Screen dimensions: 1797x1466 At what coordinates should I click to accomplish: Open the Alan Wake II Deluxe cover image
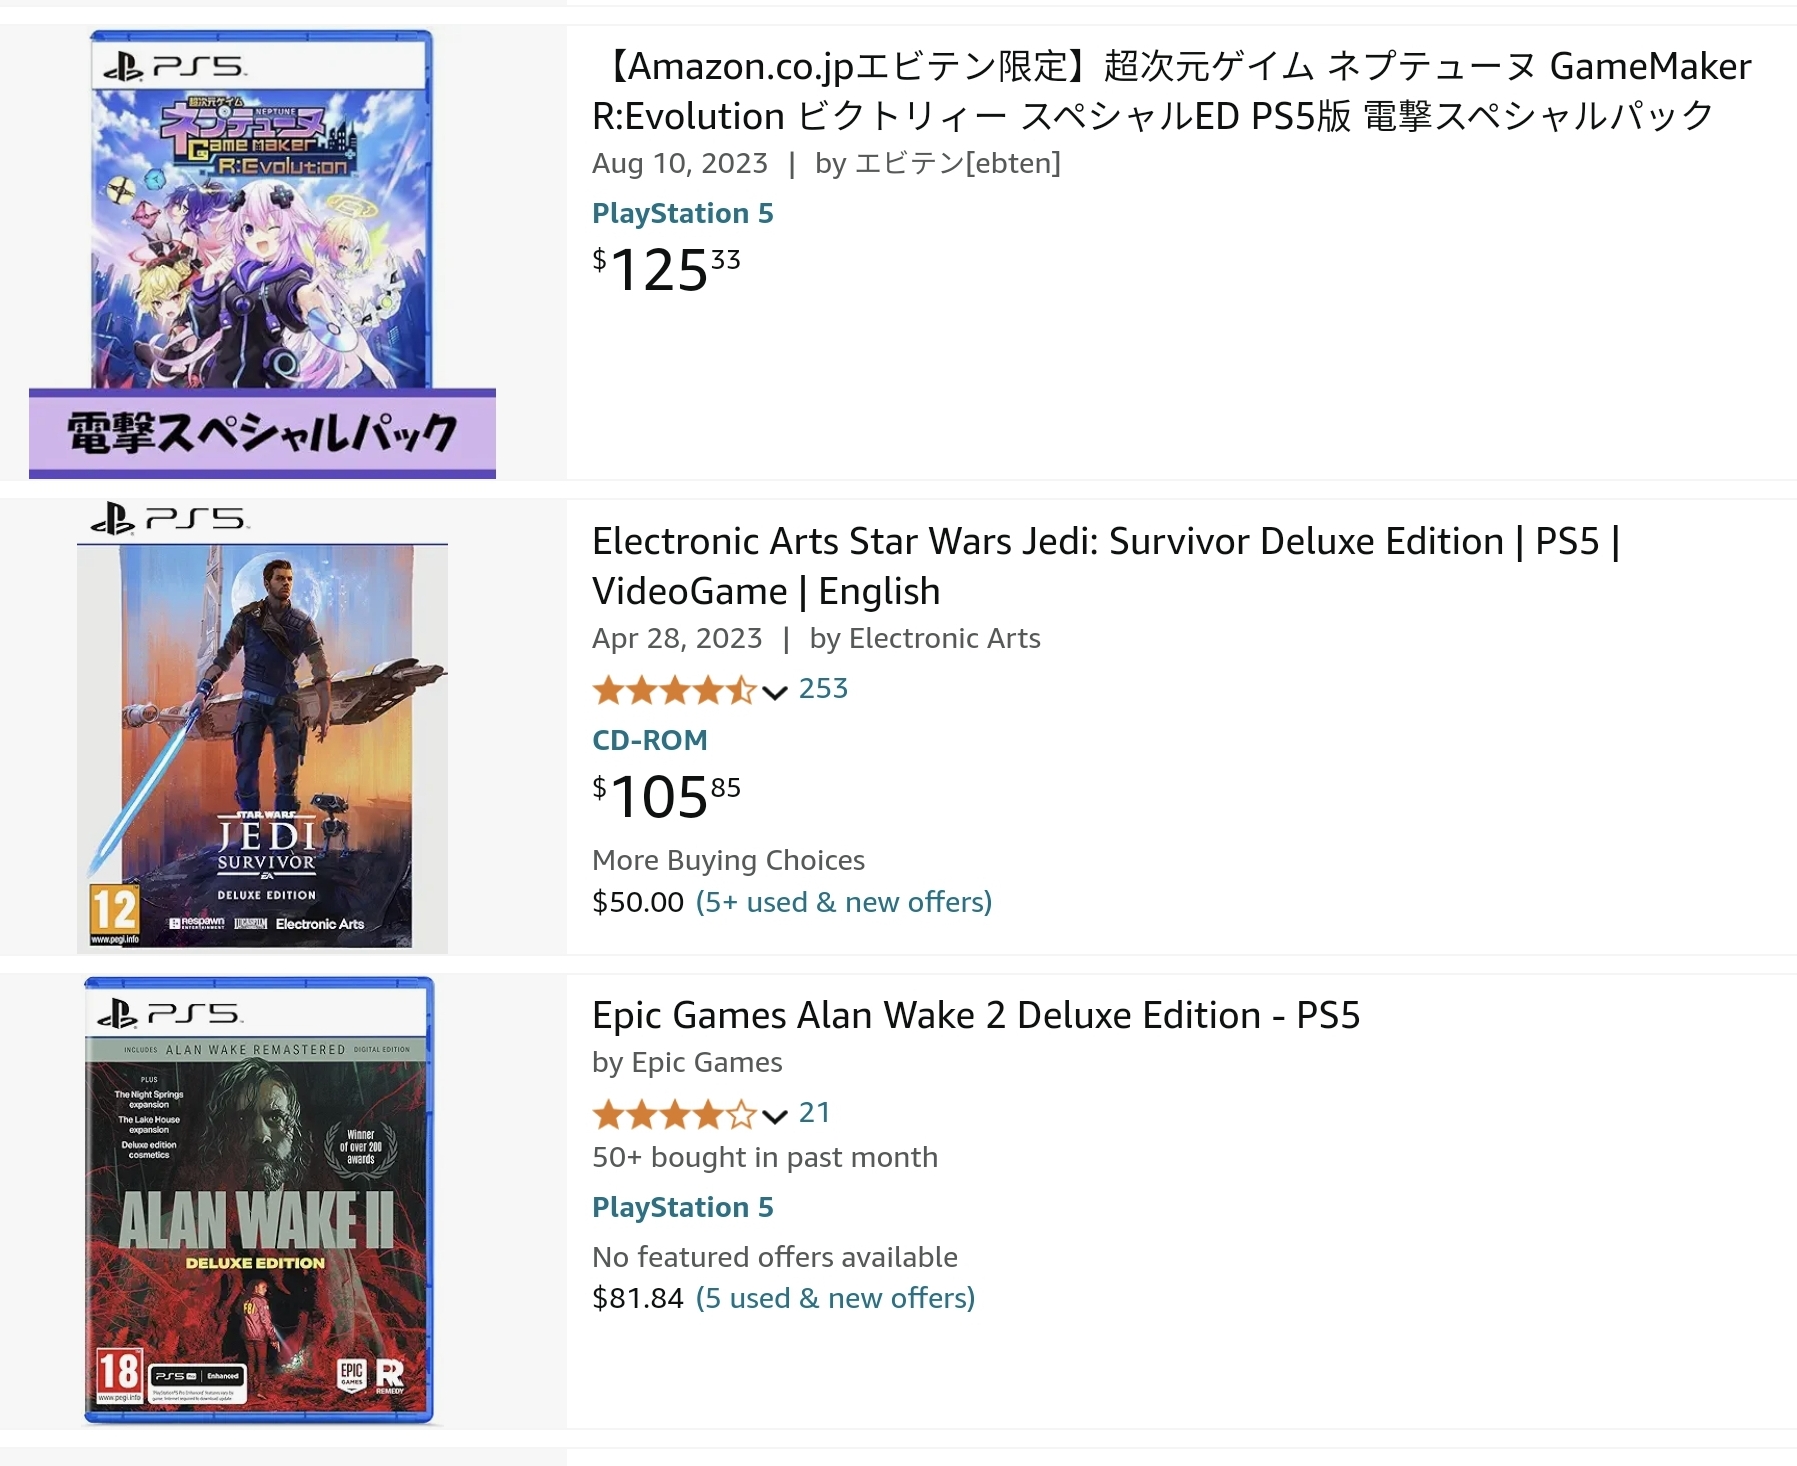click(x=260, y=1200)
